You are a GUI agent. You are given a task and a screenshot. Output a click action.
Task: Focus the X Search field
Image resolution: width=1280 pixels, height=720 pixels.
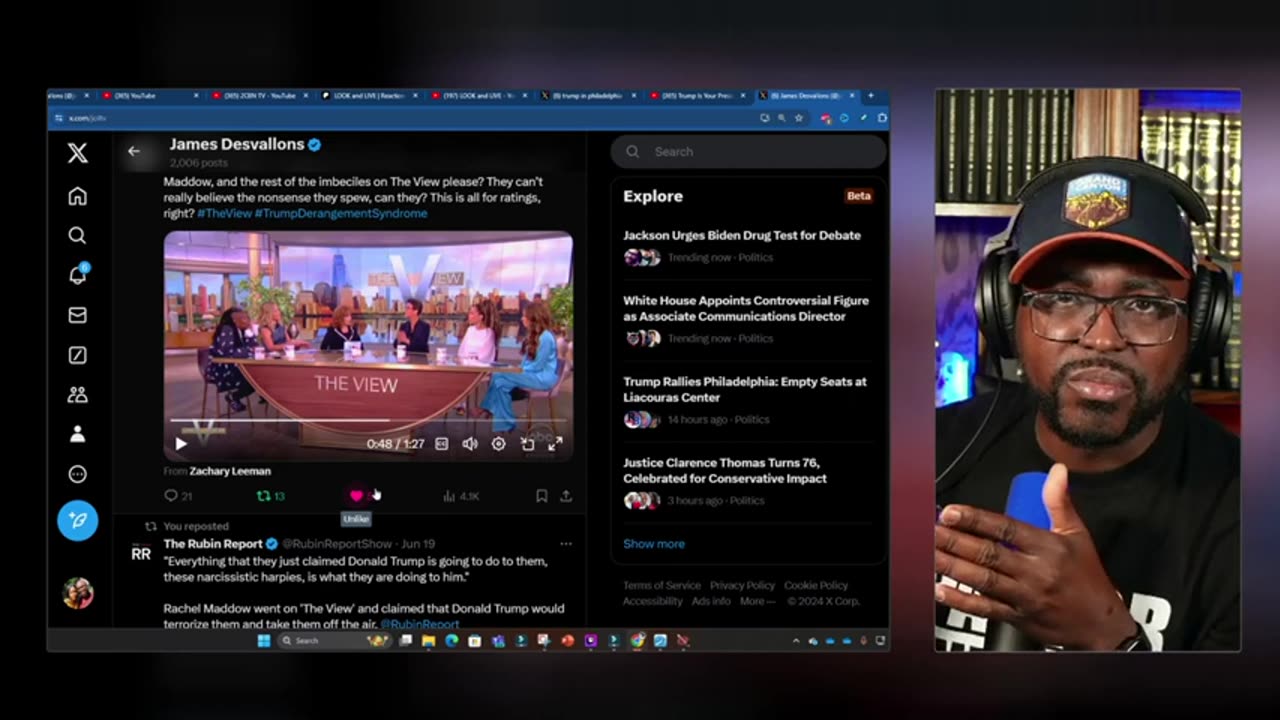pyautogui.click(x=749, y=152)
